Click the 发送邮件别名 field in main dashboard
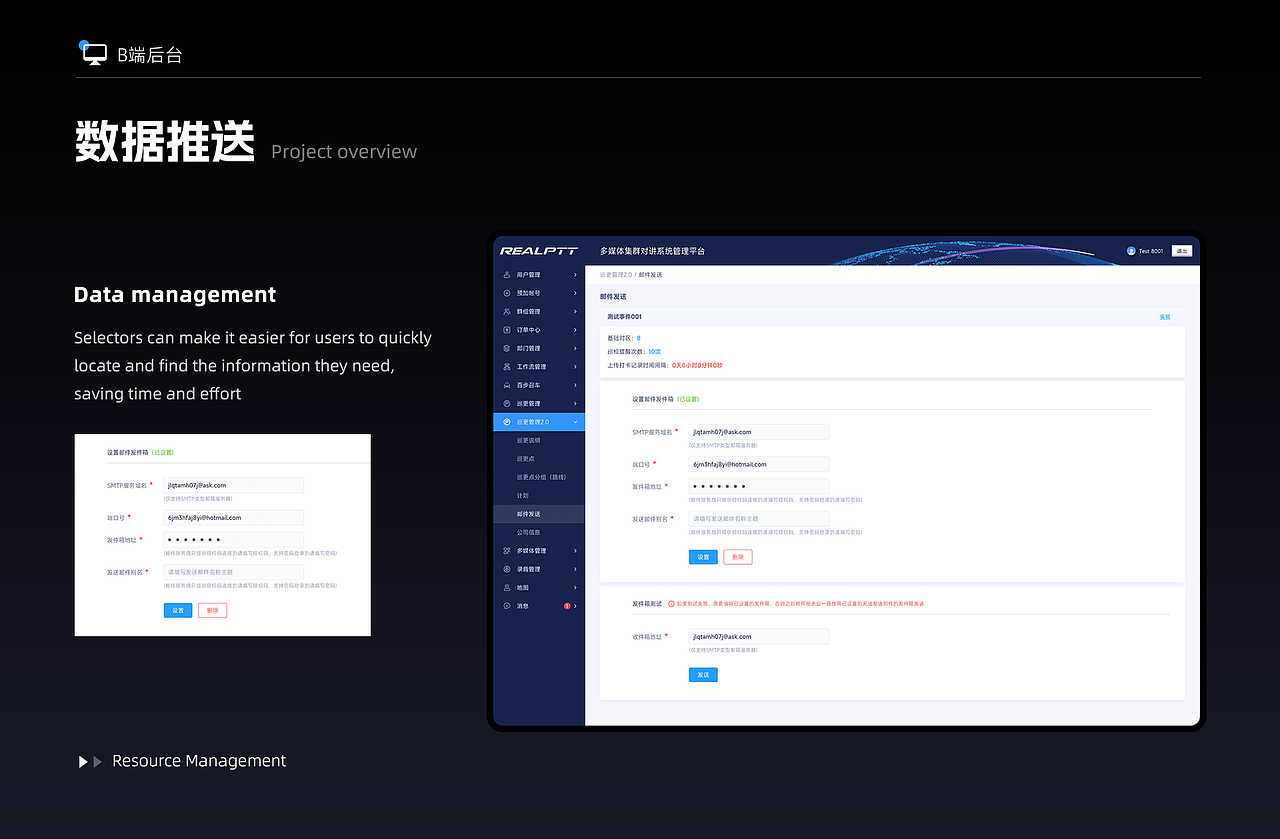 coord(759,519)
